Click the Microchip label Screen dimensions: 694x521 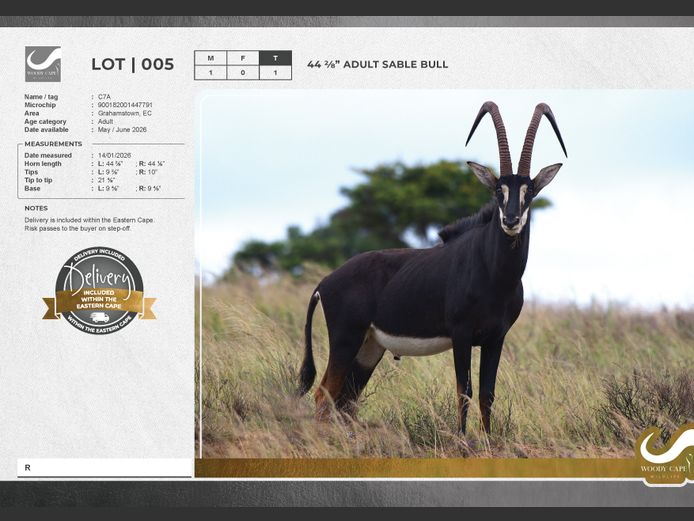pyautogui.click(x=40, y=105)
